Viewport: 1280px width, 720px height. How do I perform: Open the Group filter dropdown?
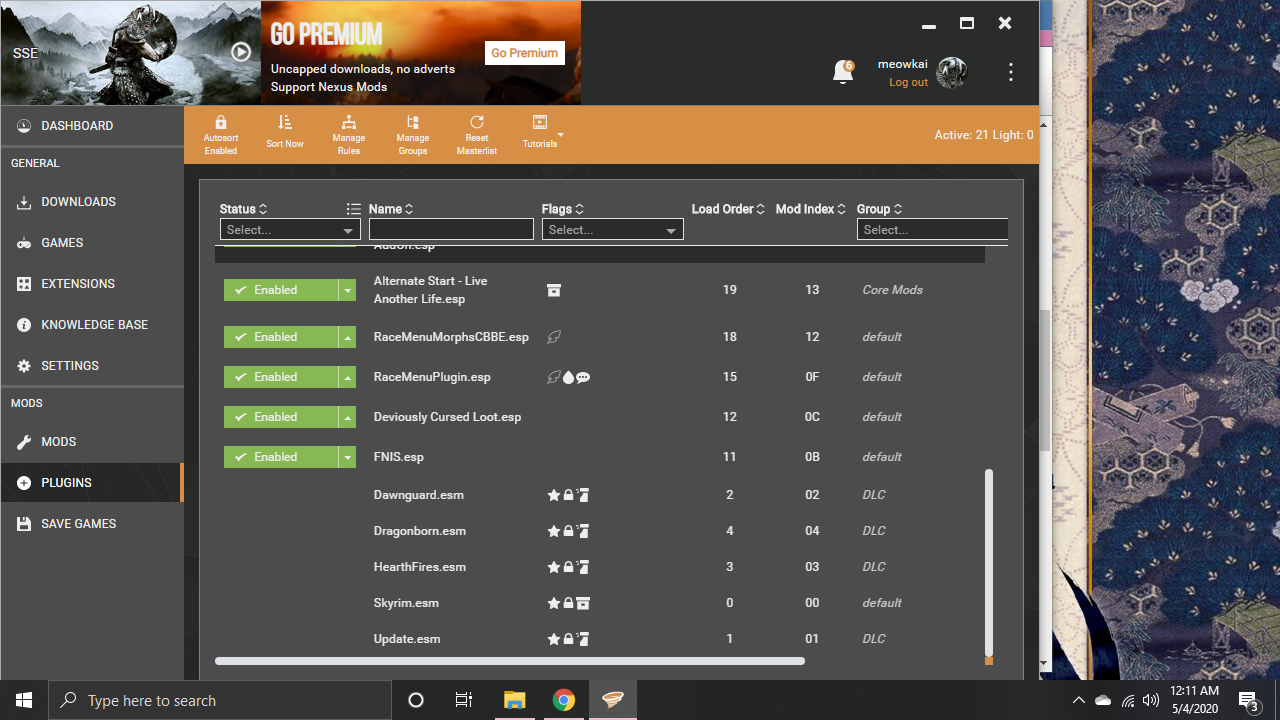point(932,230)
